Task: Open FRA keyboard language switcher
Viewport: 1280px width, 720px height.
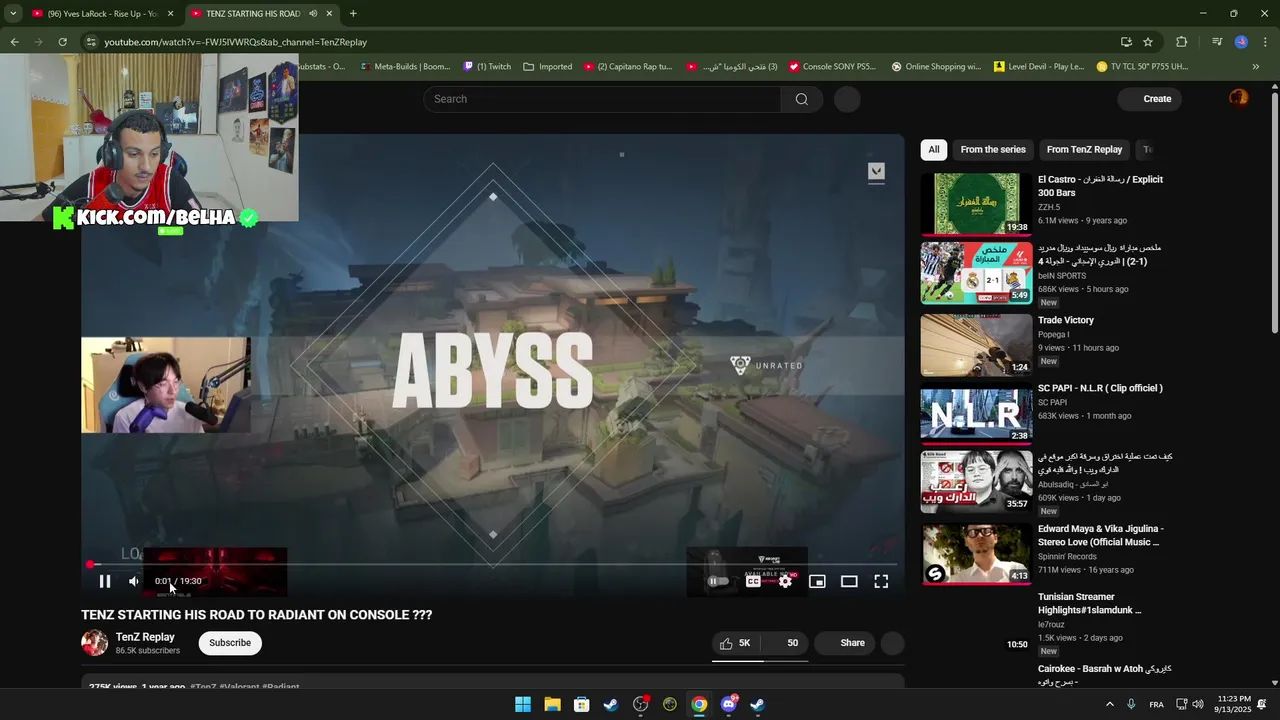Action: [1156, 705]
